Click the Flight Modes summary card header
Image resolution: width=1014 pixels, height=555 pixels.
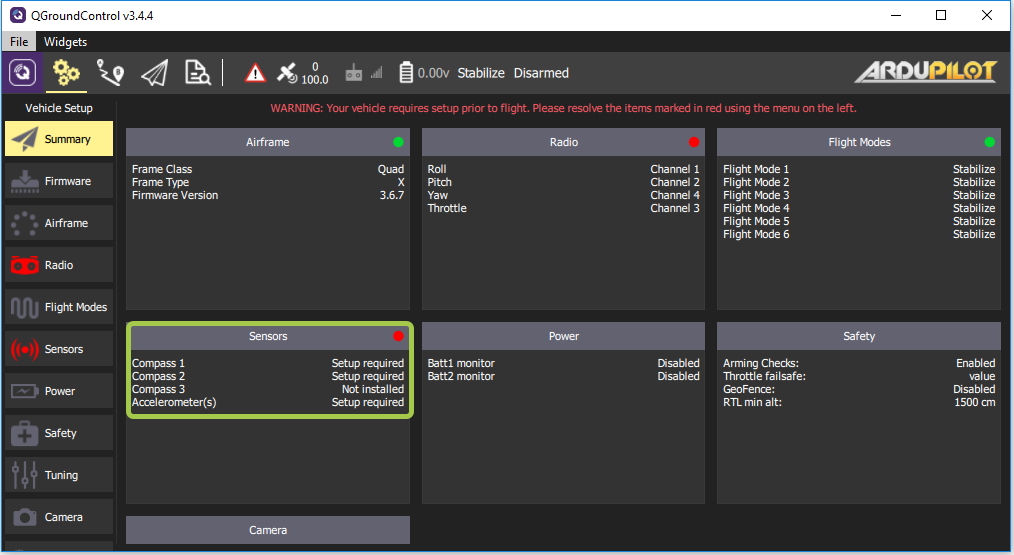click(859, 142)
